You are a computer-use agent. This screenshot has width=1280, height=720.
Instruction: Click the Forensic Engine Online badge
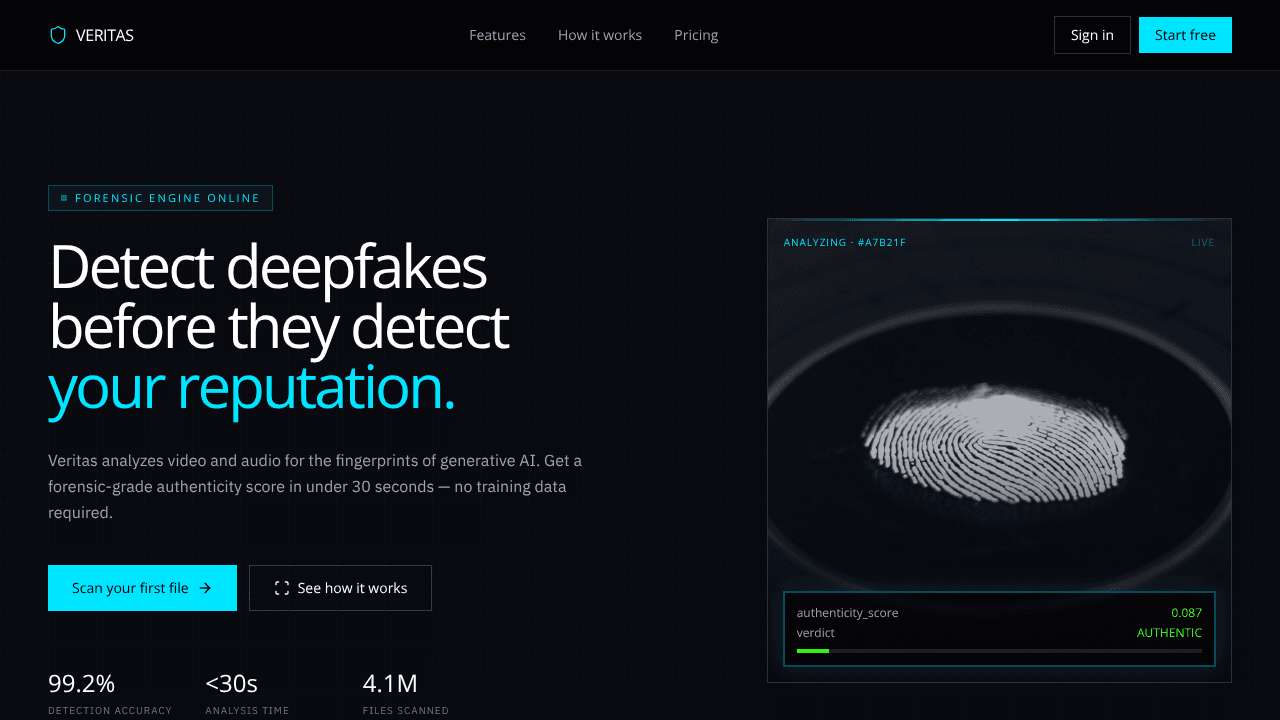160,198
